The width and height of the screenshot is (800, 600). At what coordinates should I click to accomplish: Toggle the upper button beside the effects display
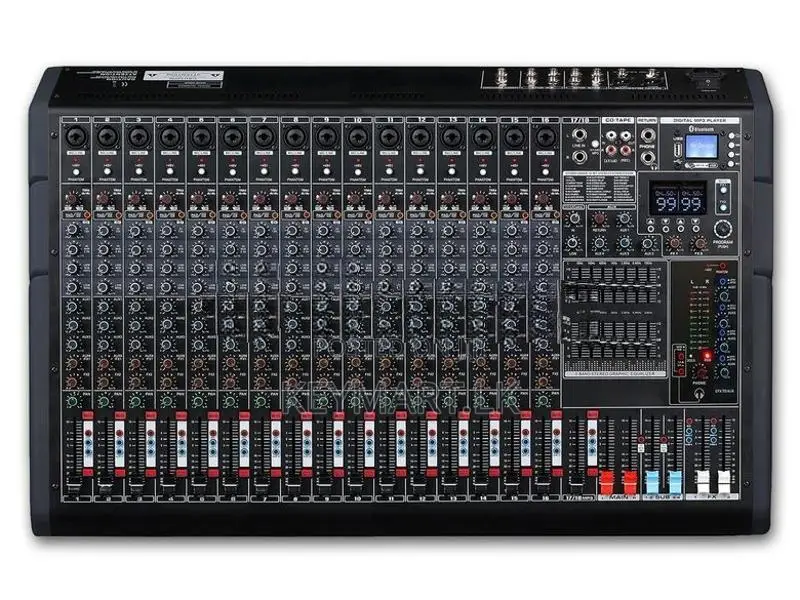(723, 190)
